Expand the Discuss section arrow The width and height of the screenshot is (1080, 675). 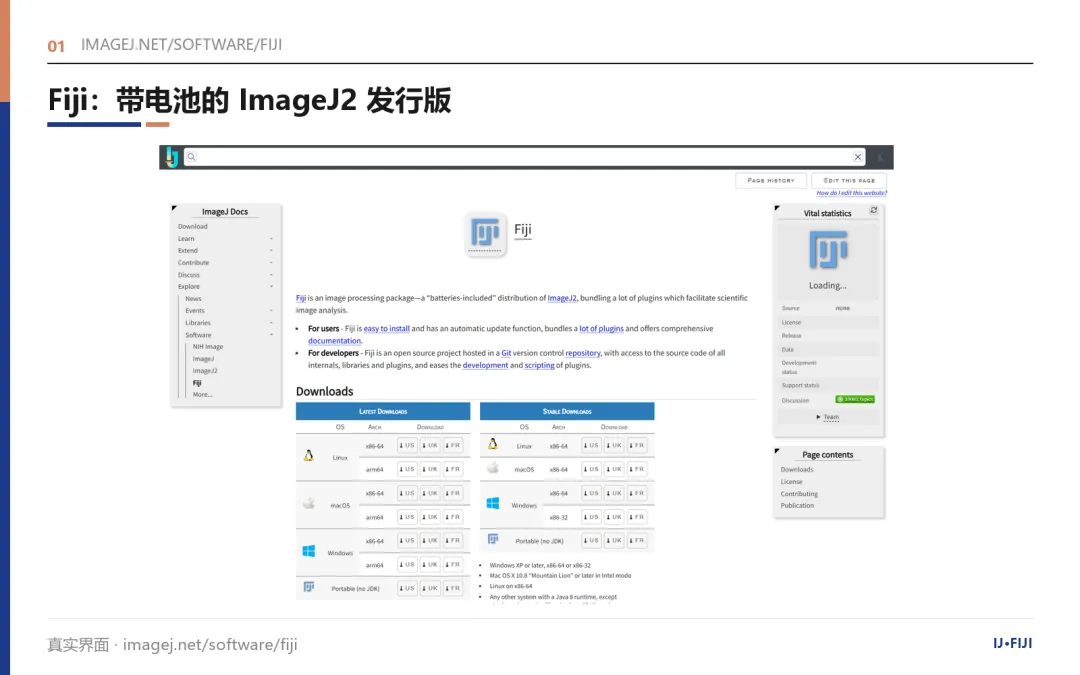271,275
